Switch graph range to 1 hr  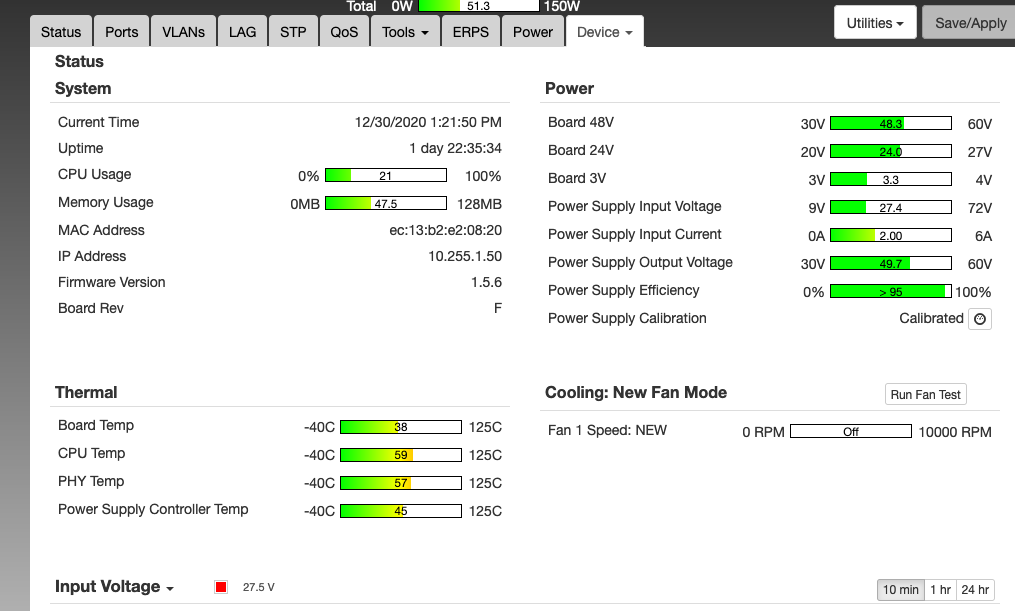(940, 590)
